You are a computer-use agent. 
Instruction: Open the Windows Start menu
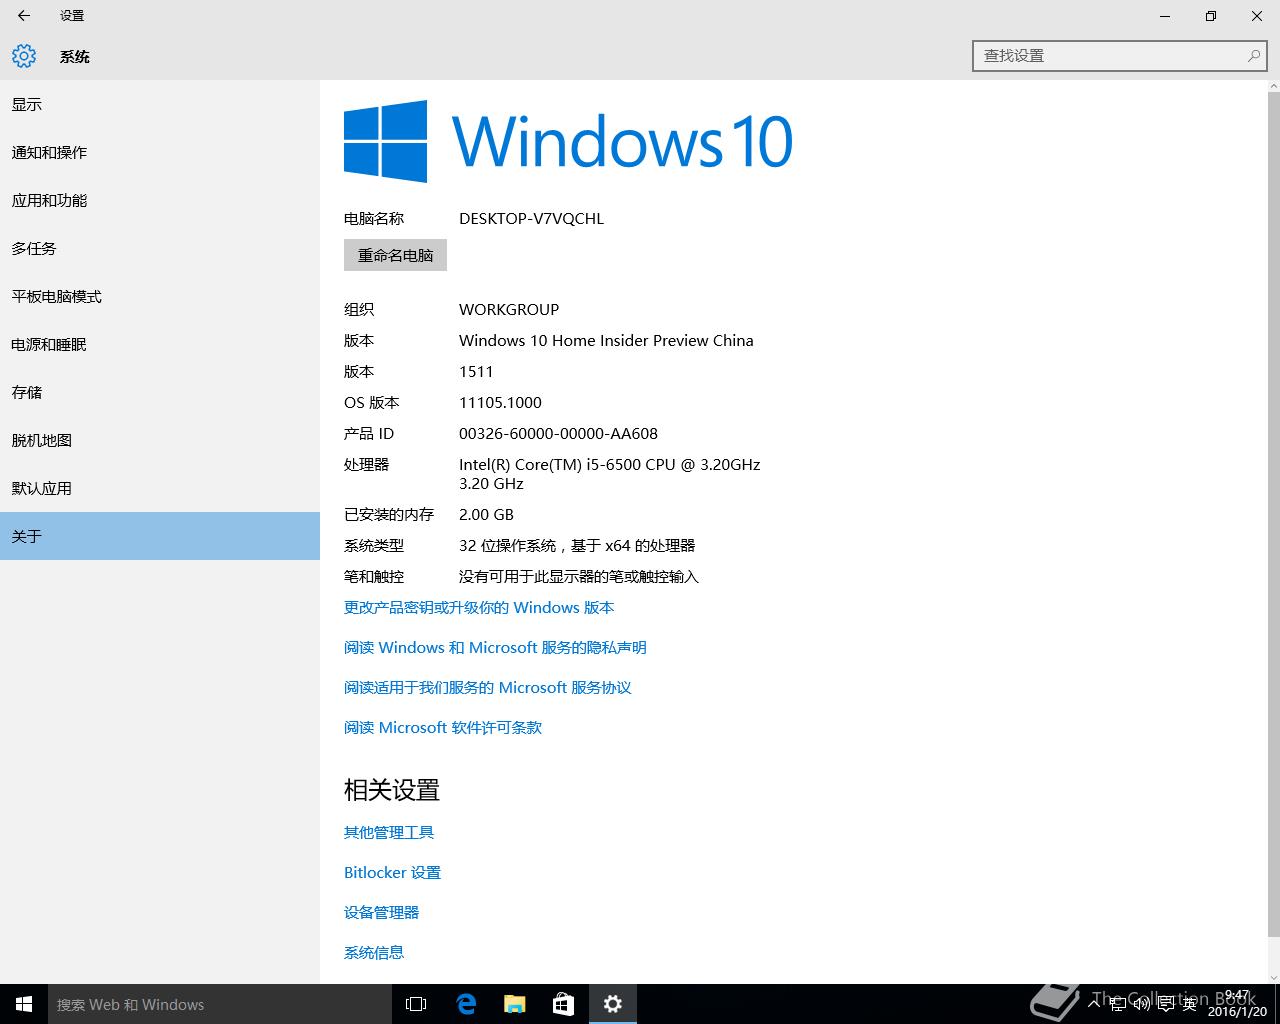point(24,1004)
